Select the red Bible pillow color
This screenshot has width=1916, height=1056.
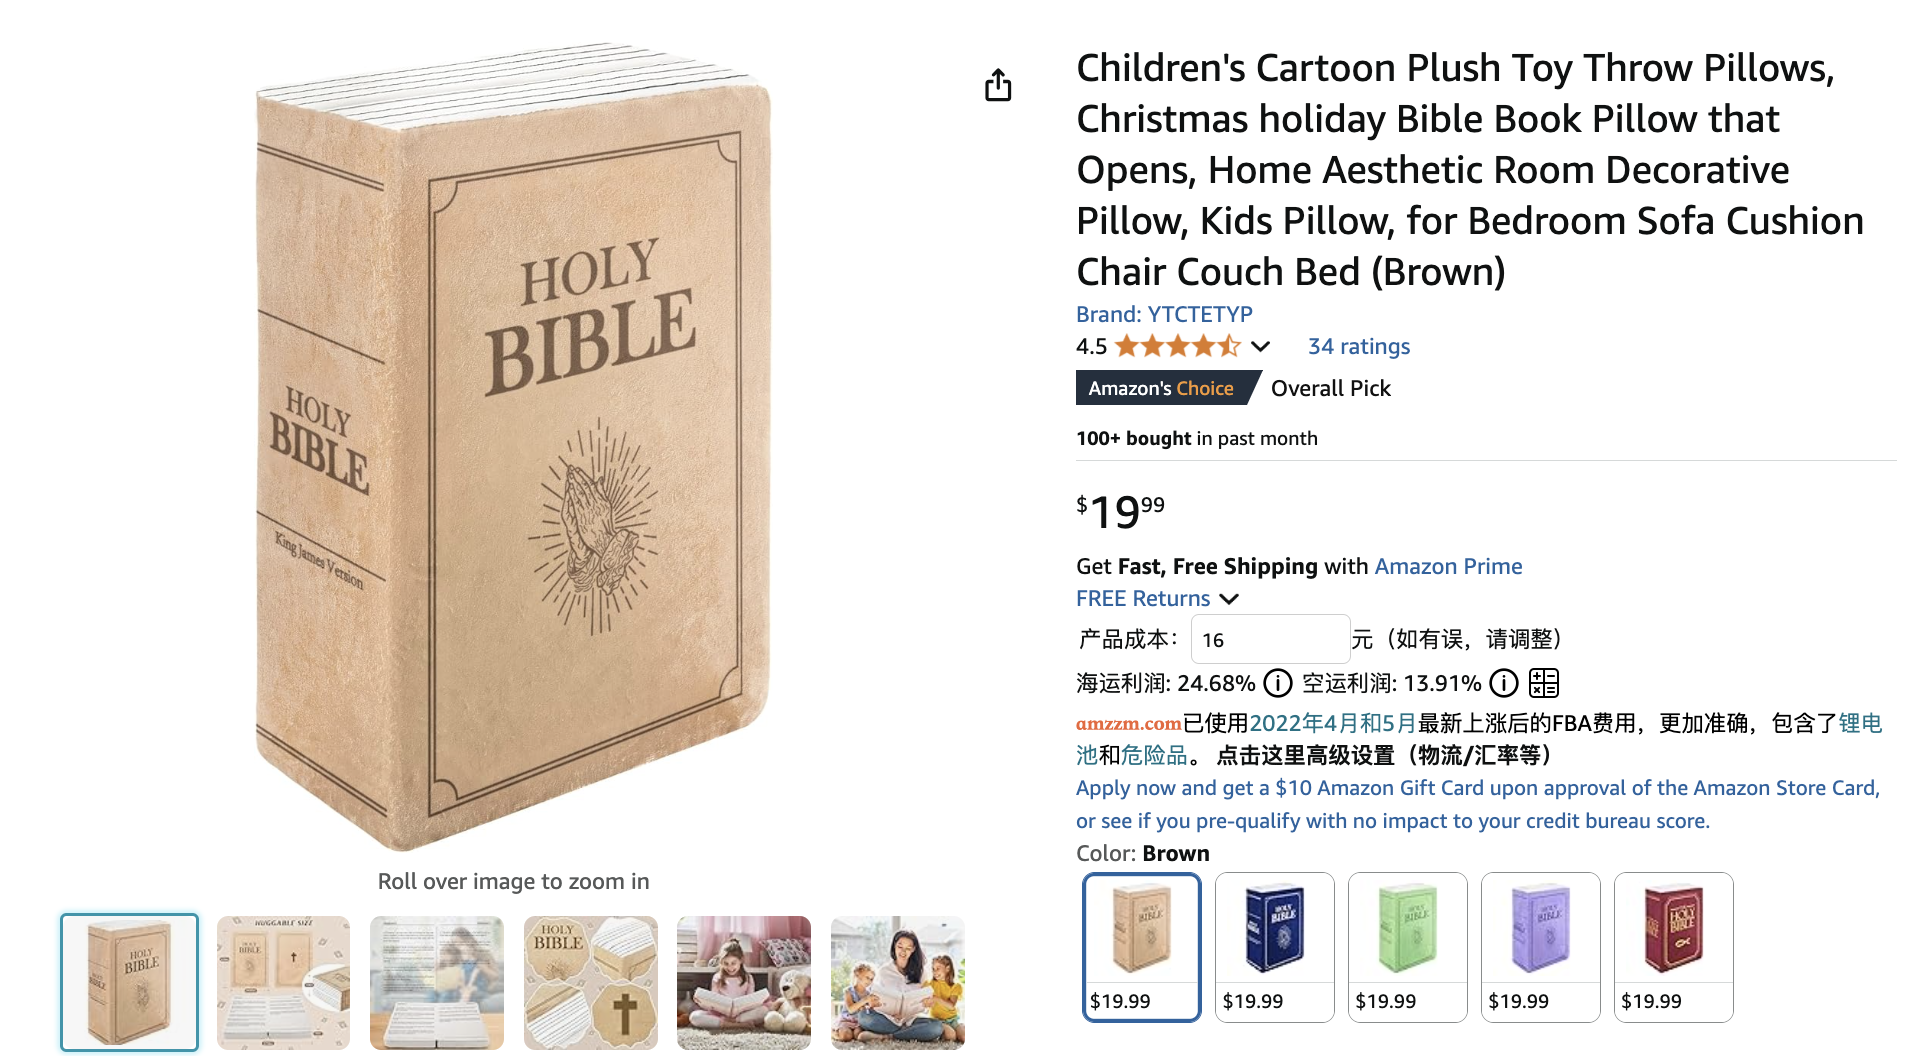[1673, 946]
